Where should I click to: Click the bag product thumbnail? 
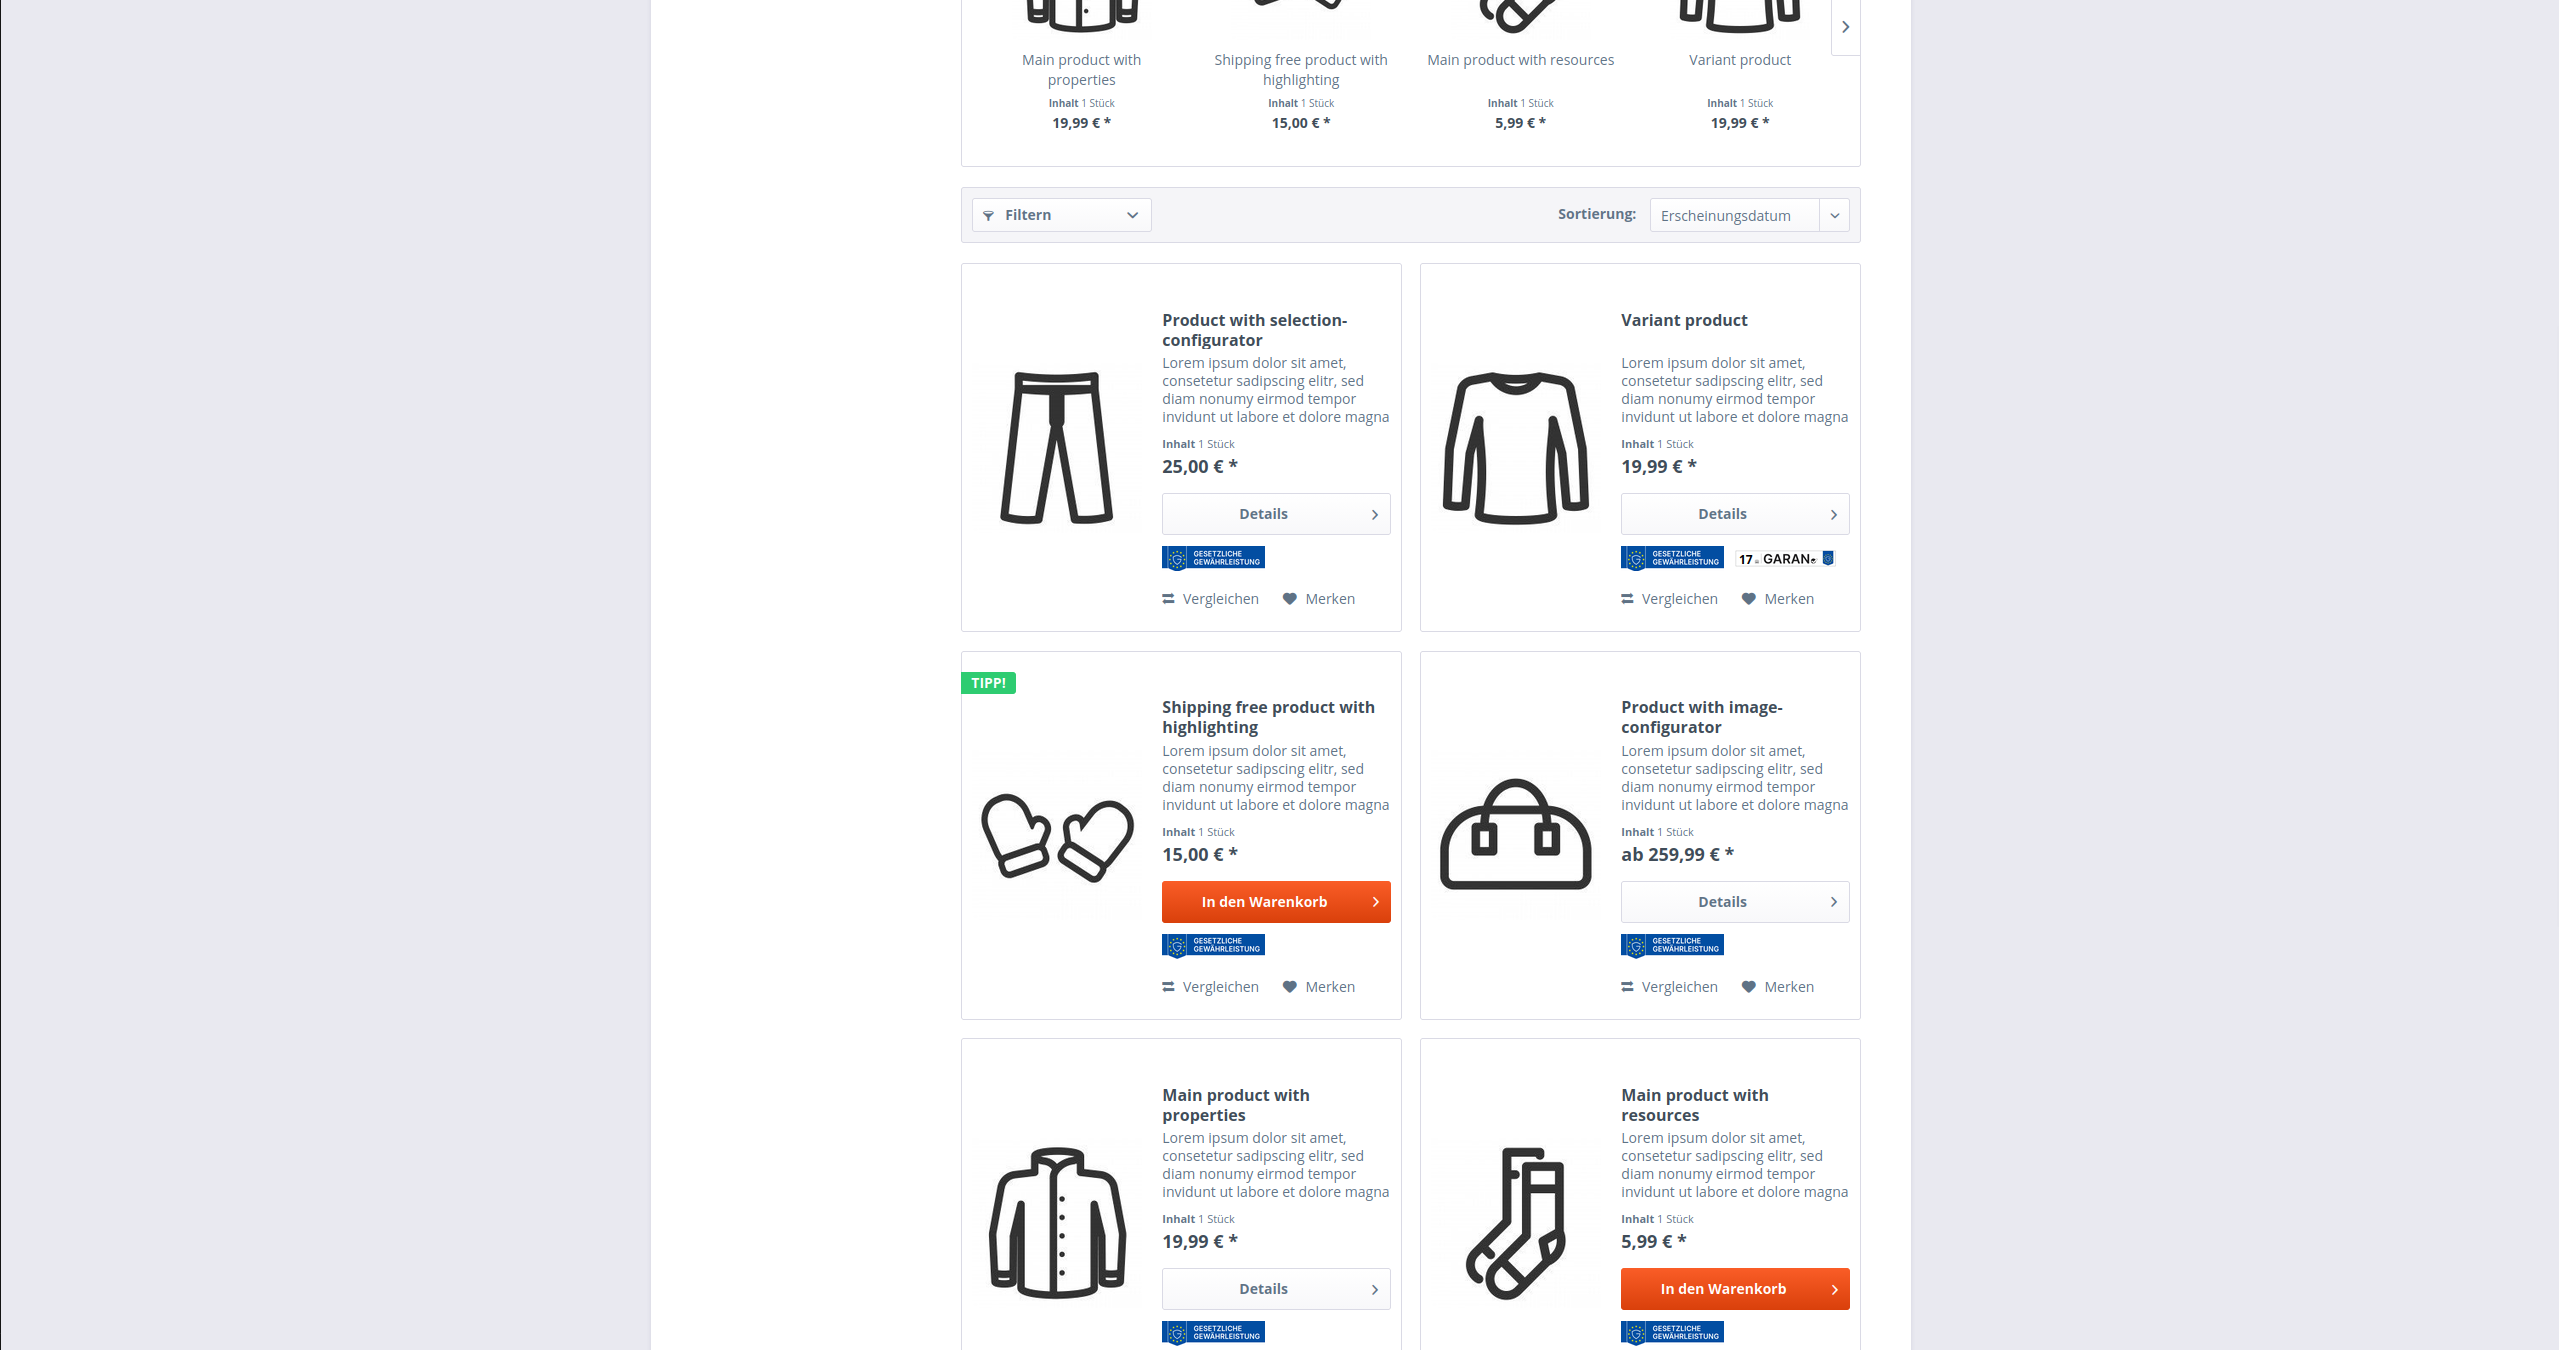pos(1516,835)
